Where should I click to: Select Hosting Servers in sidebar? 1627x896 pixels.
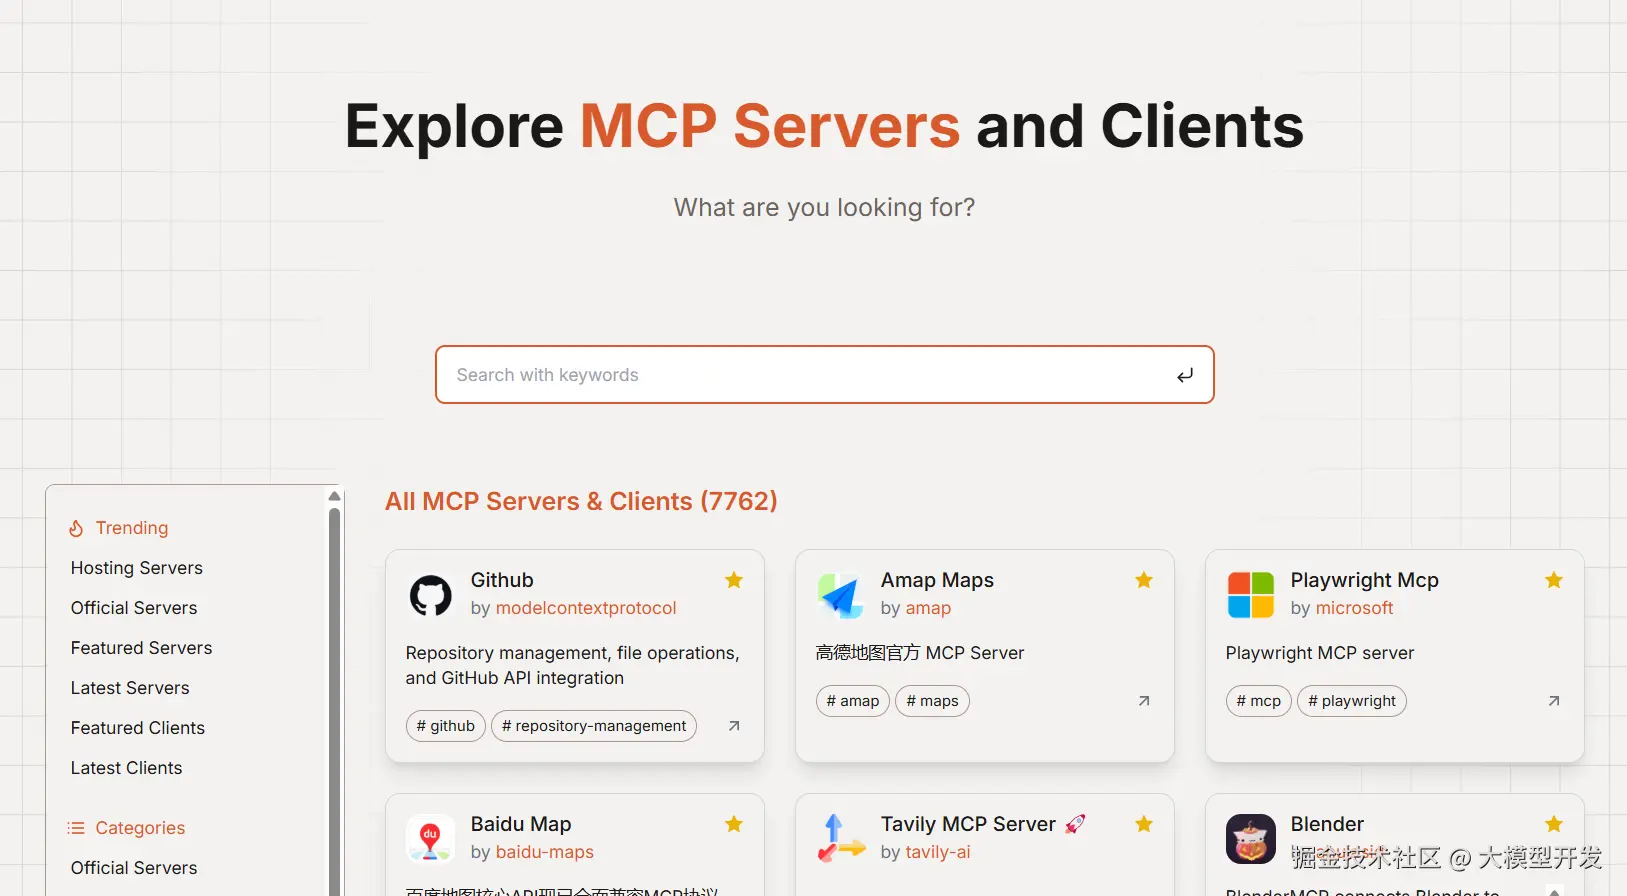[137, 568]
